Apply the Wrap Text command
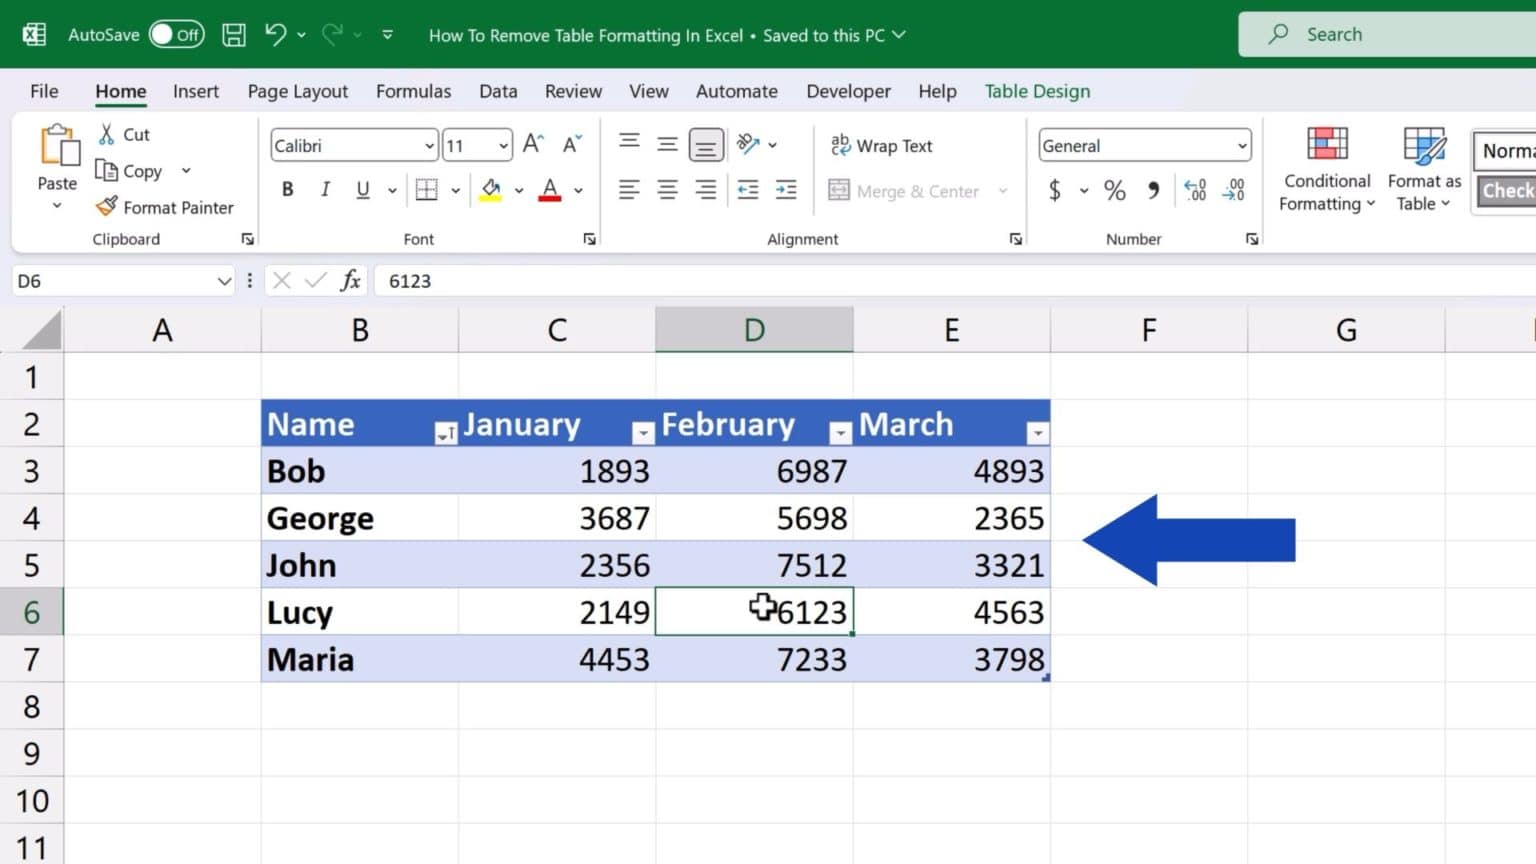 pyautogui.click(x=881, y=145)
